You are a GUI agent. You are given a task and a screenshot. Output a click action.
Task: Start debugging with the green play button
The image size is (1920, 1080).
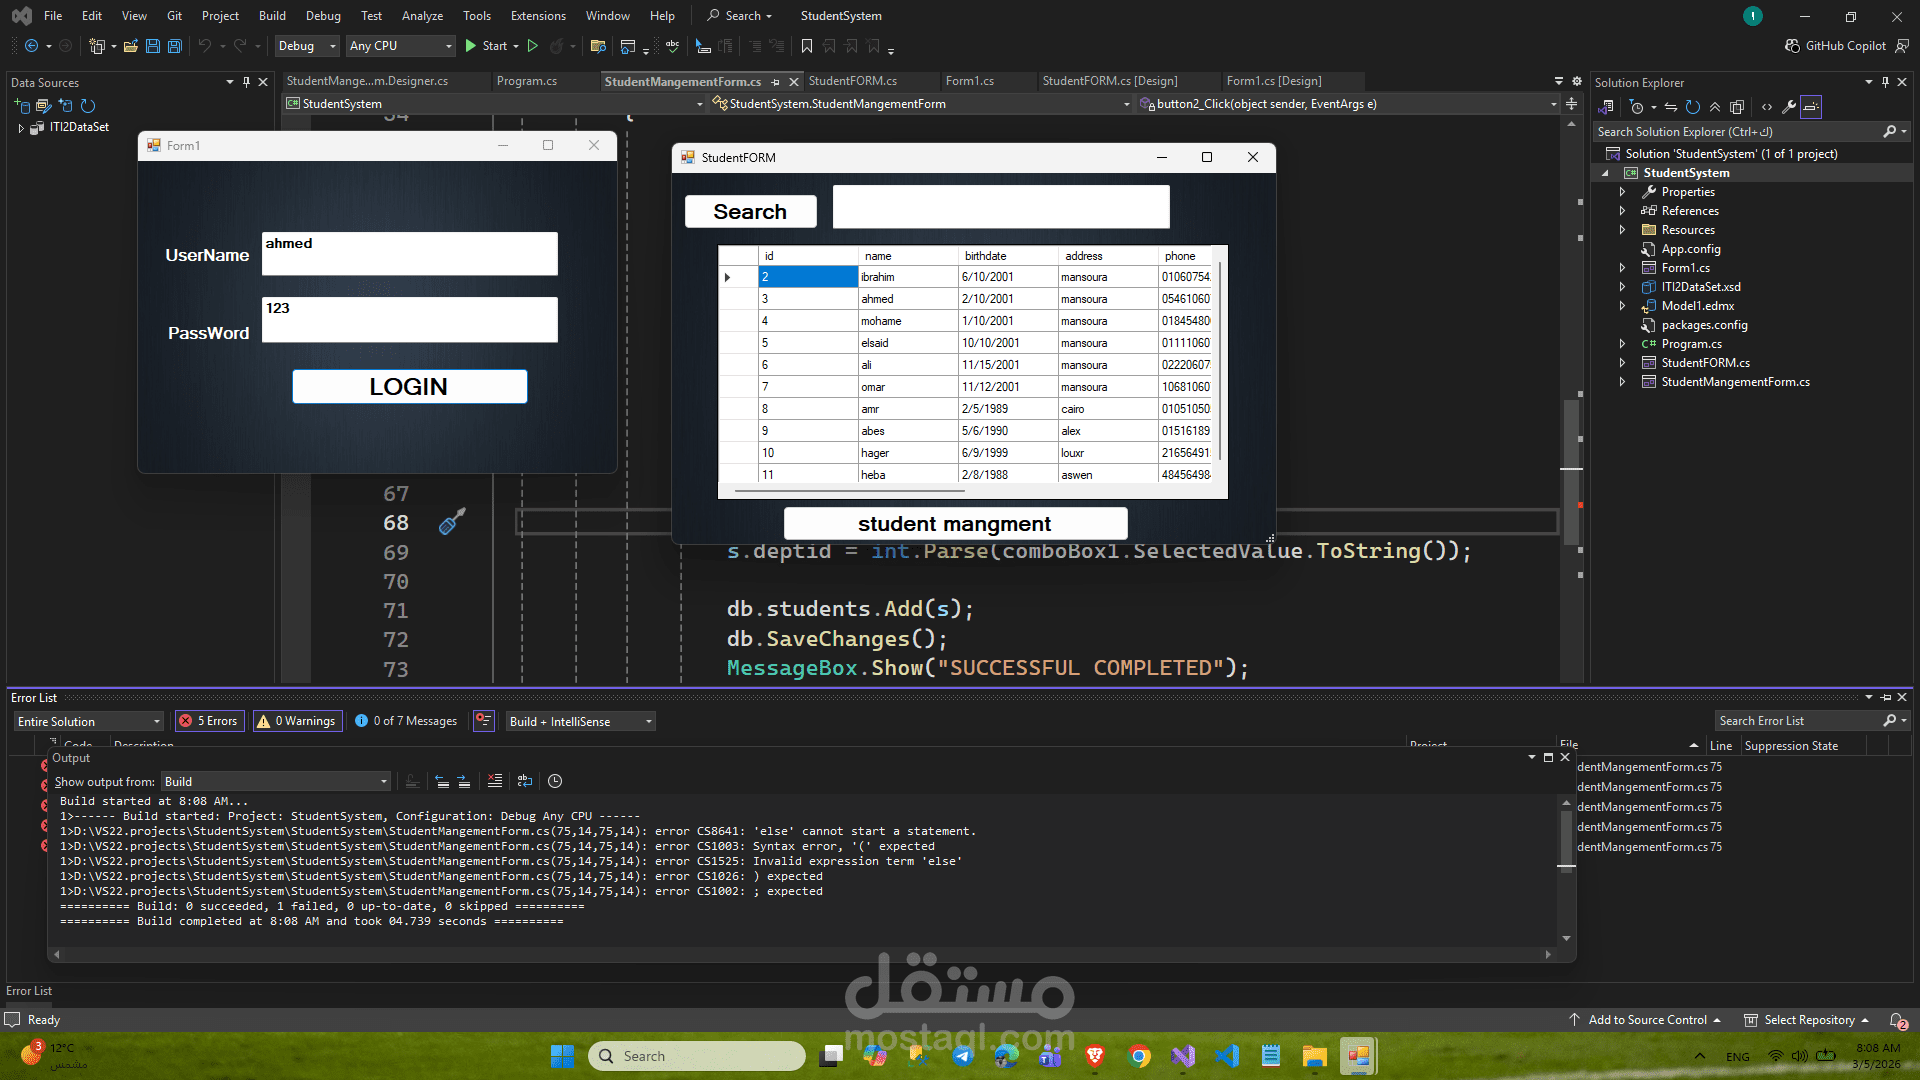[x=470, y=46]
